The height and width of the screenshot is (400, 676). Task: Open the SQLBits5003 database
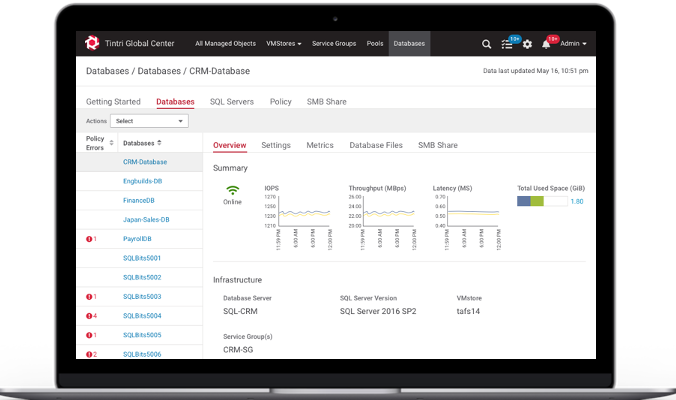(142, 297)
